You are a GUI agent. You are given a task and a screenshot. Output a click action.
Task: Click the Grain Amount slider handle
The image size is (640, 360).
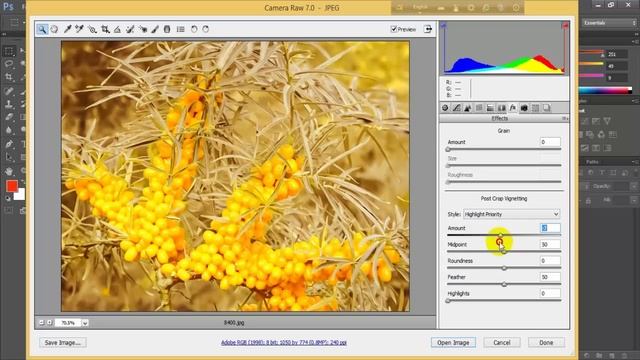point(448,150)
